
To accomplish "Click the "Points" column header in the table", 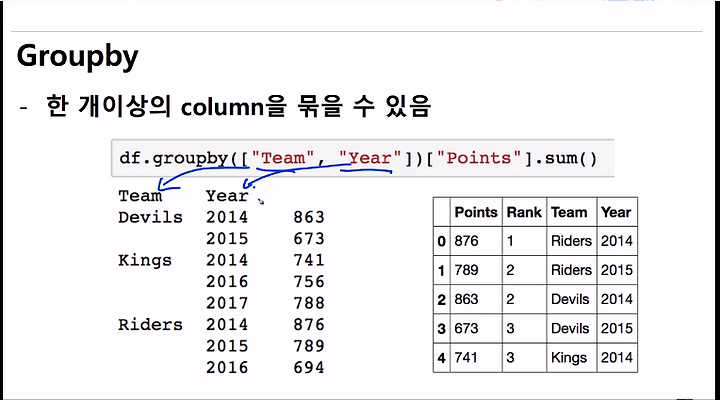I will (476, 212).
